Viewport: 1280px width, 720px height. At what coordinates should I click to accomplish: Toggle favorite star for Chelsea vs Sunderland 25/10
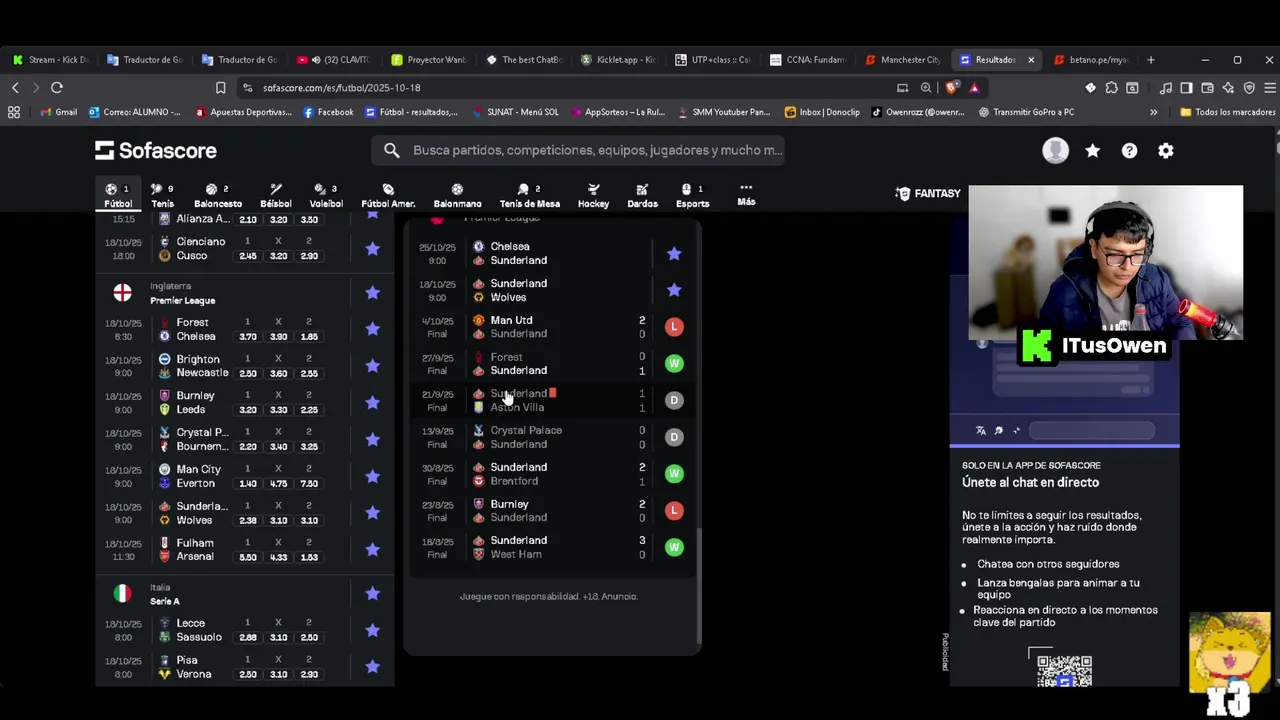pos(674,254)
